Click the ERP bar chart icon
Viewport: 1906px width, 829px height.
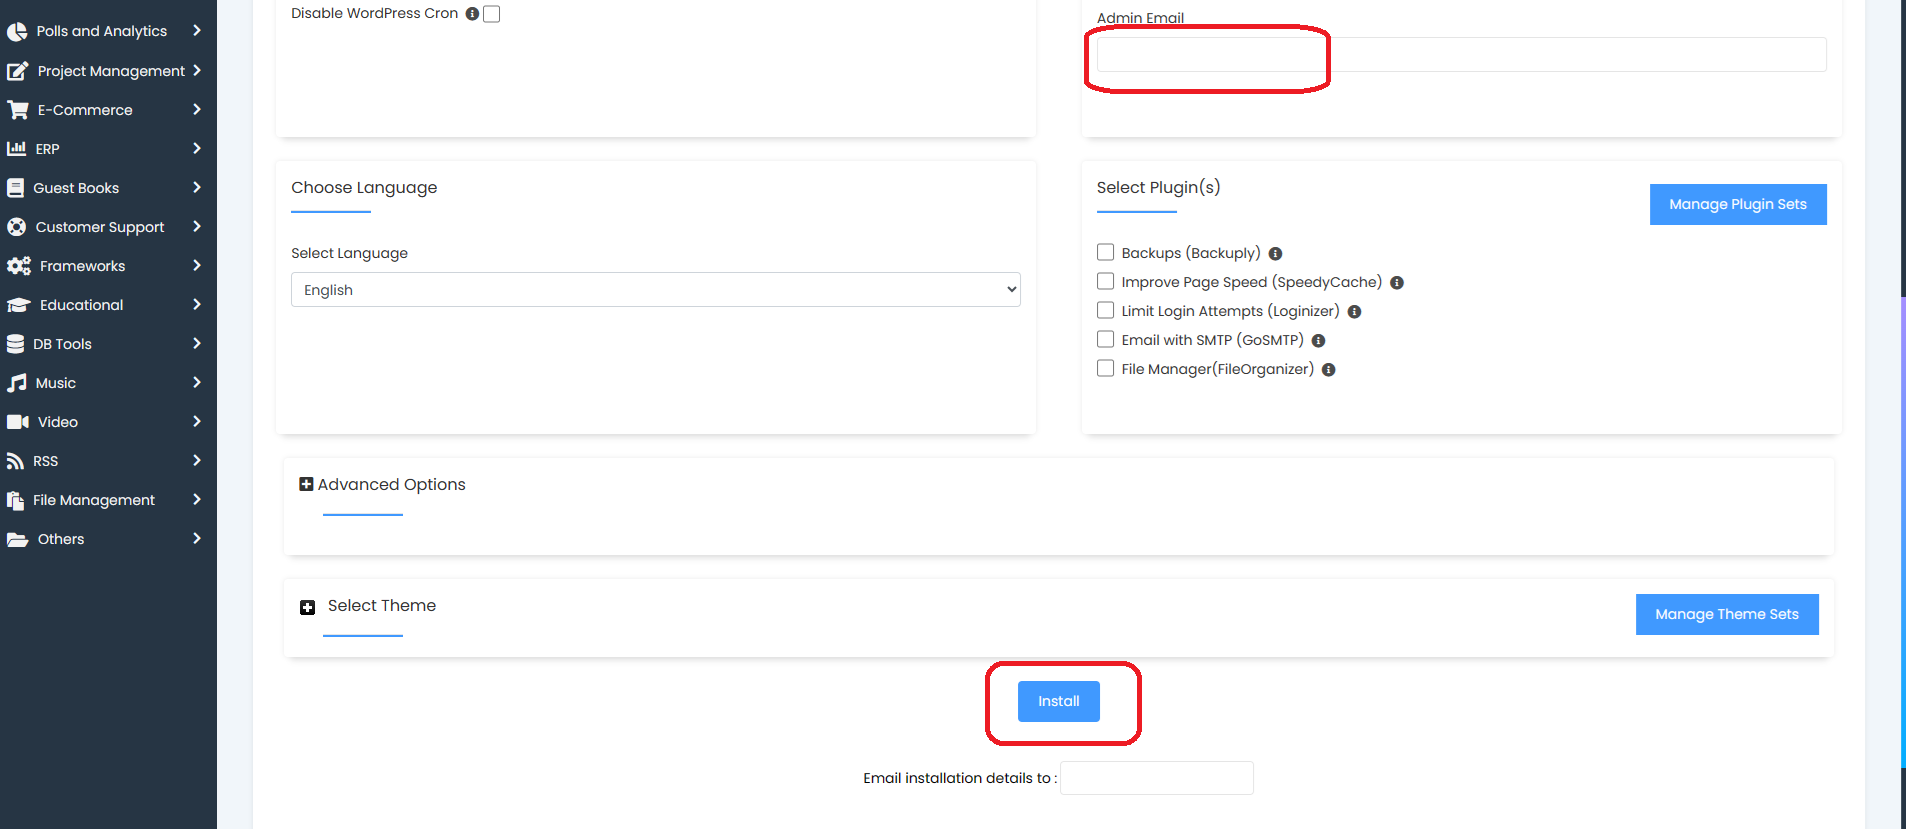coord(16,149)
